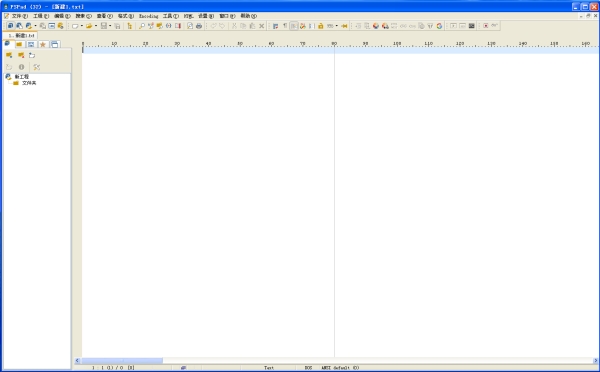Select the 新工程 project tree root
This screenshot has height=372, width=600.
pos(21,77)
